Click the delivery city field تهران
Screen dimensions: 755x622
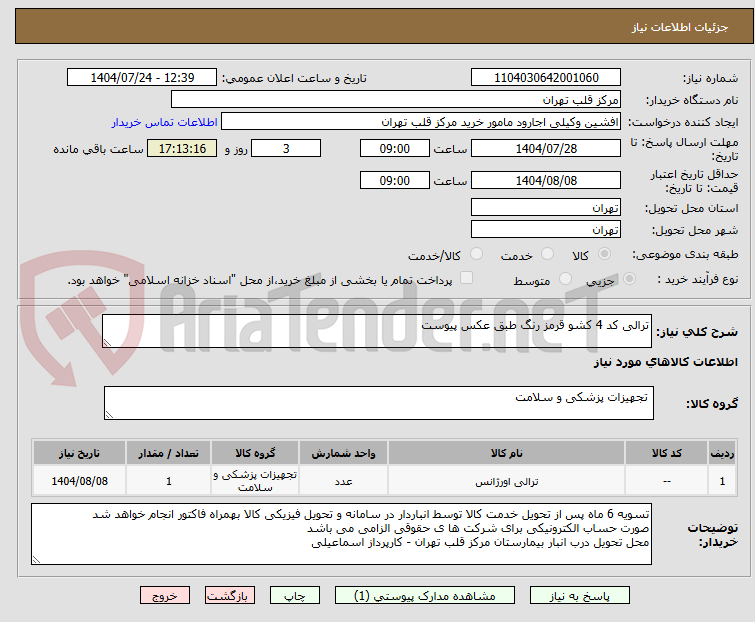point(546,230)
